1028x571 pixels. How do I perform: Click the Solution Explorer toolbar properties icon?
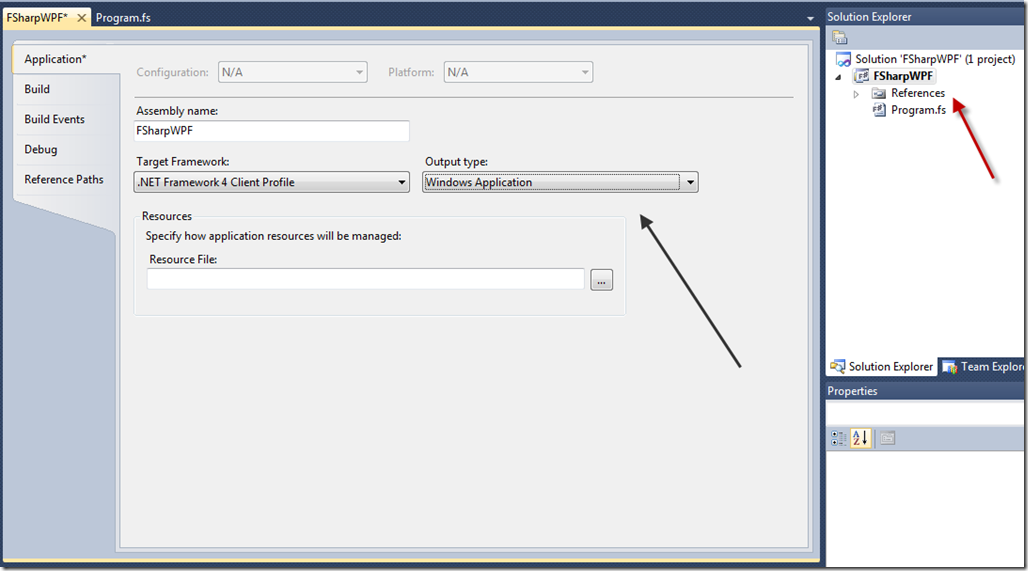(x=840, y=37)
